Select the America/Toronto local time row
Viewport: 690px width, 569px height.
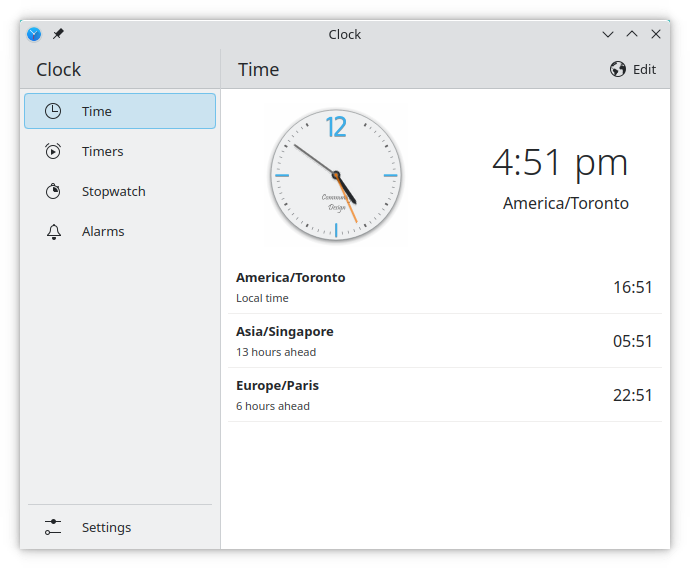(444, 287)
